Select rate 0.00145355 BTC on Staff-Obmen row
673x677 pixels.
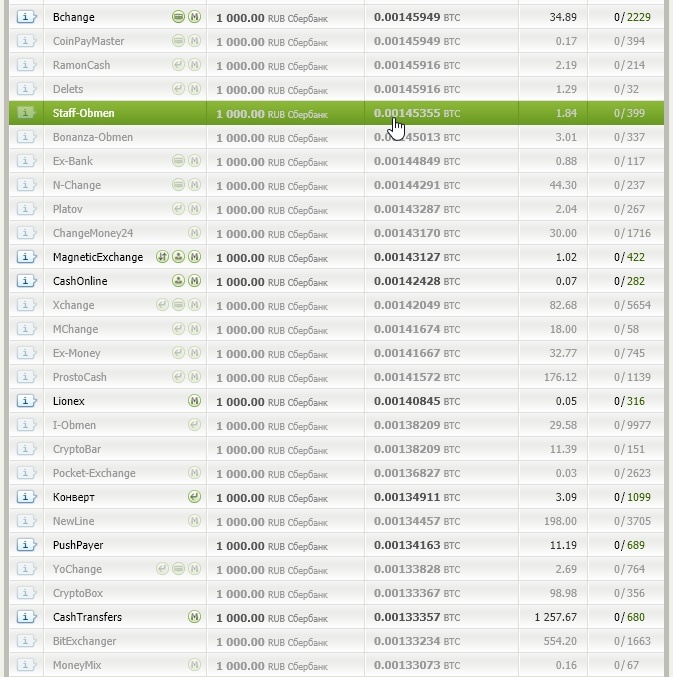point(417,113)
